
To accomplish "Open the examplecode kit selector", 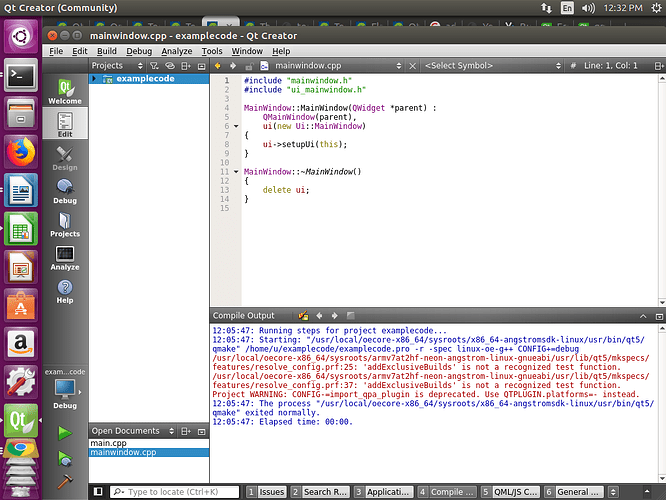I will coord(65,389).
